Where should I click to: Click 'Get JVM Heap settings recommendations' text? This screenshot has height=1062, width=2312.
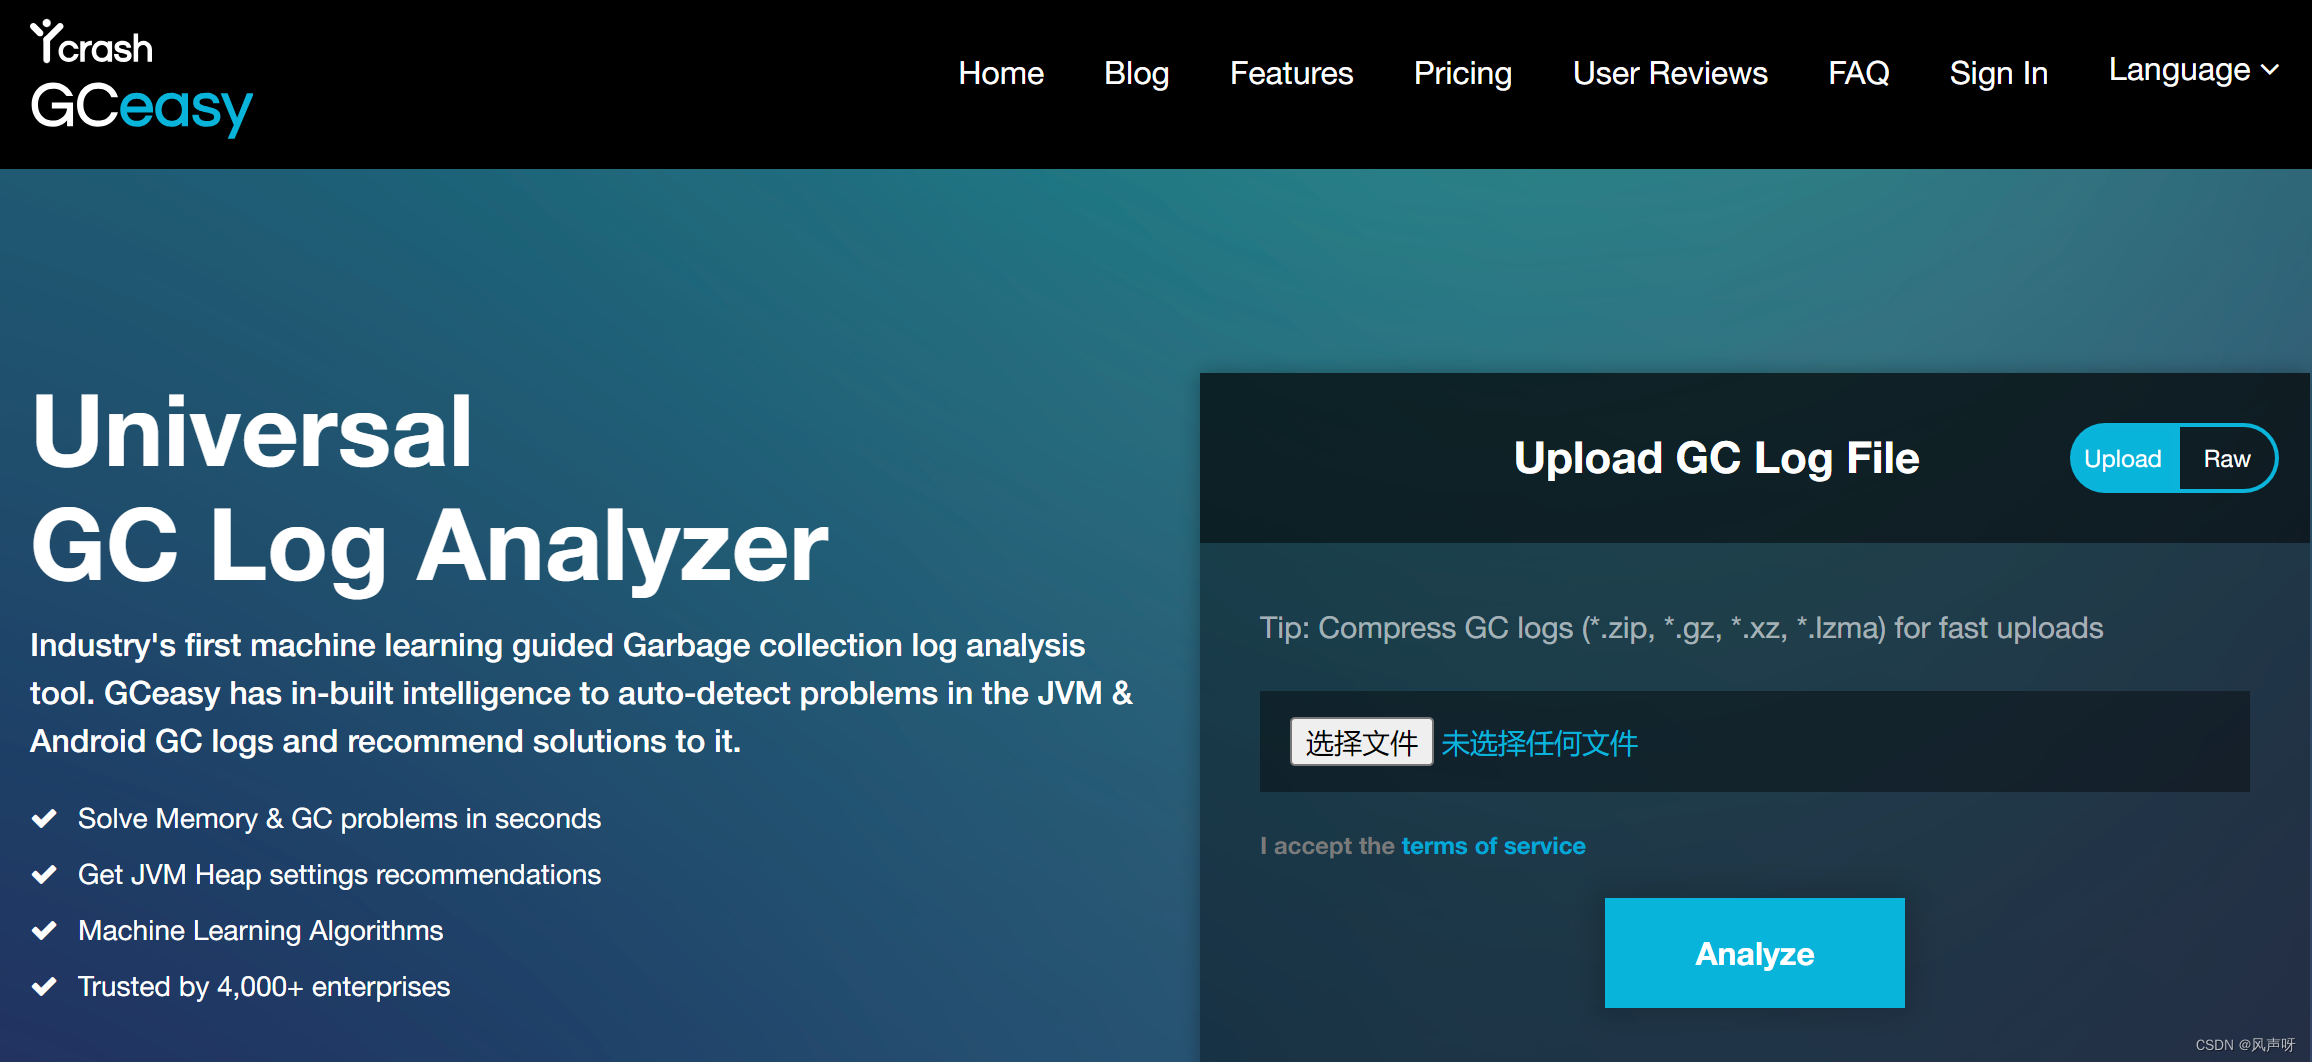(339, 875)
